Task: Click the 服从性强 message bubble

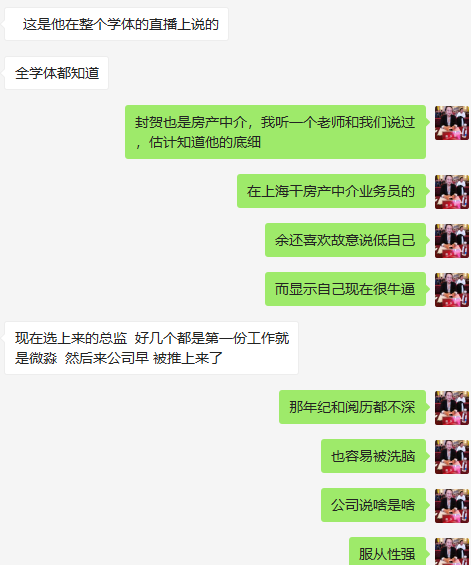Action: coord(387,551)
